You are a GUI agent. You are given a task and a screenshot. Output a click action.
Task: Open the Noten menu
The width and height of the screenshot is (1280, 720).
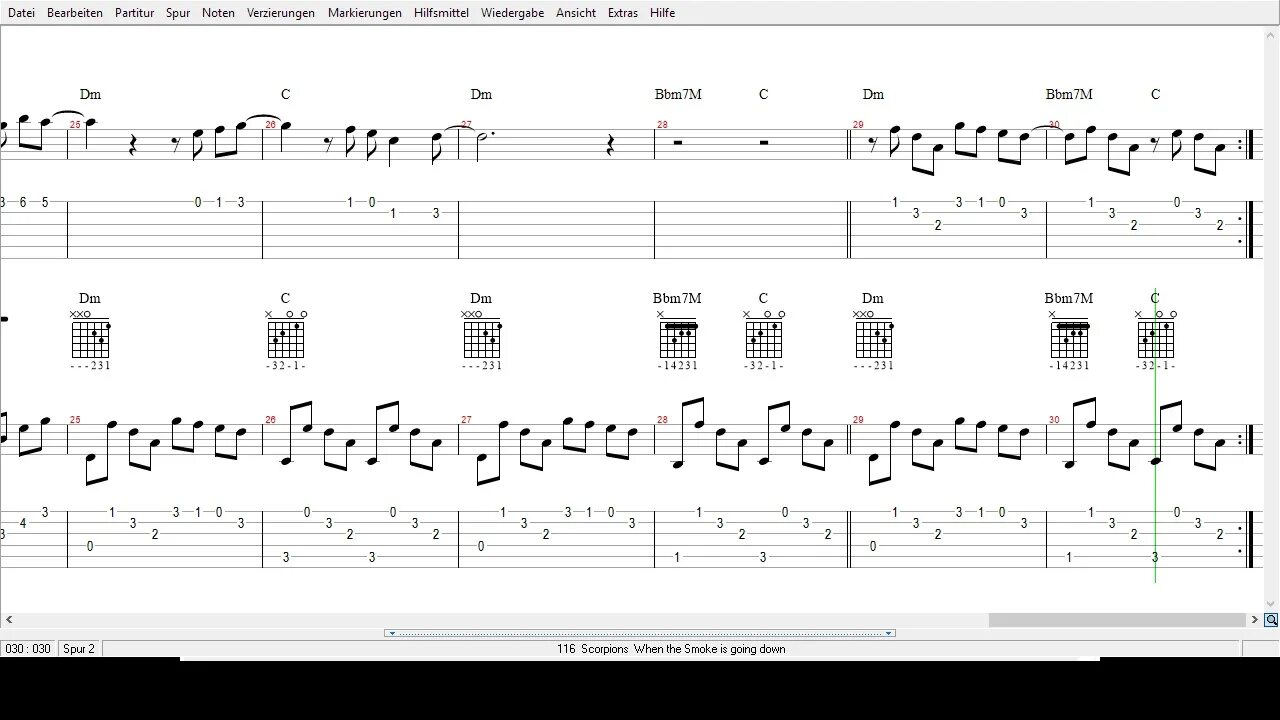click(218, 13)
